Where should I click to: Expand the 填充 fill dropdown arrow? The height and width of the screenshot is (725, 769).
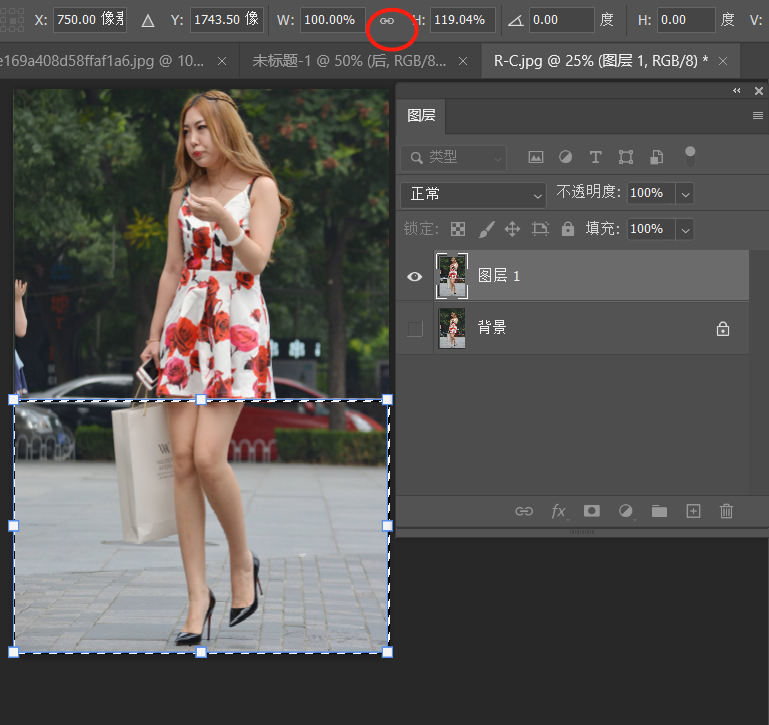(685, 229)
